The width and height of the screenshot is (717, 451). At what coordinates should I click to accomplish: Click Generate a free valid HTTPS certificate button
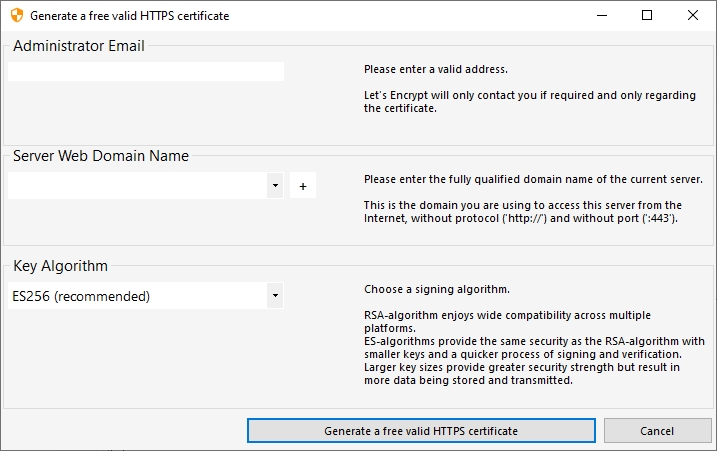point(421,431)
